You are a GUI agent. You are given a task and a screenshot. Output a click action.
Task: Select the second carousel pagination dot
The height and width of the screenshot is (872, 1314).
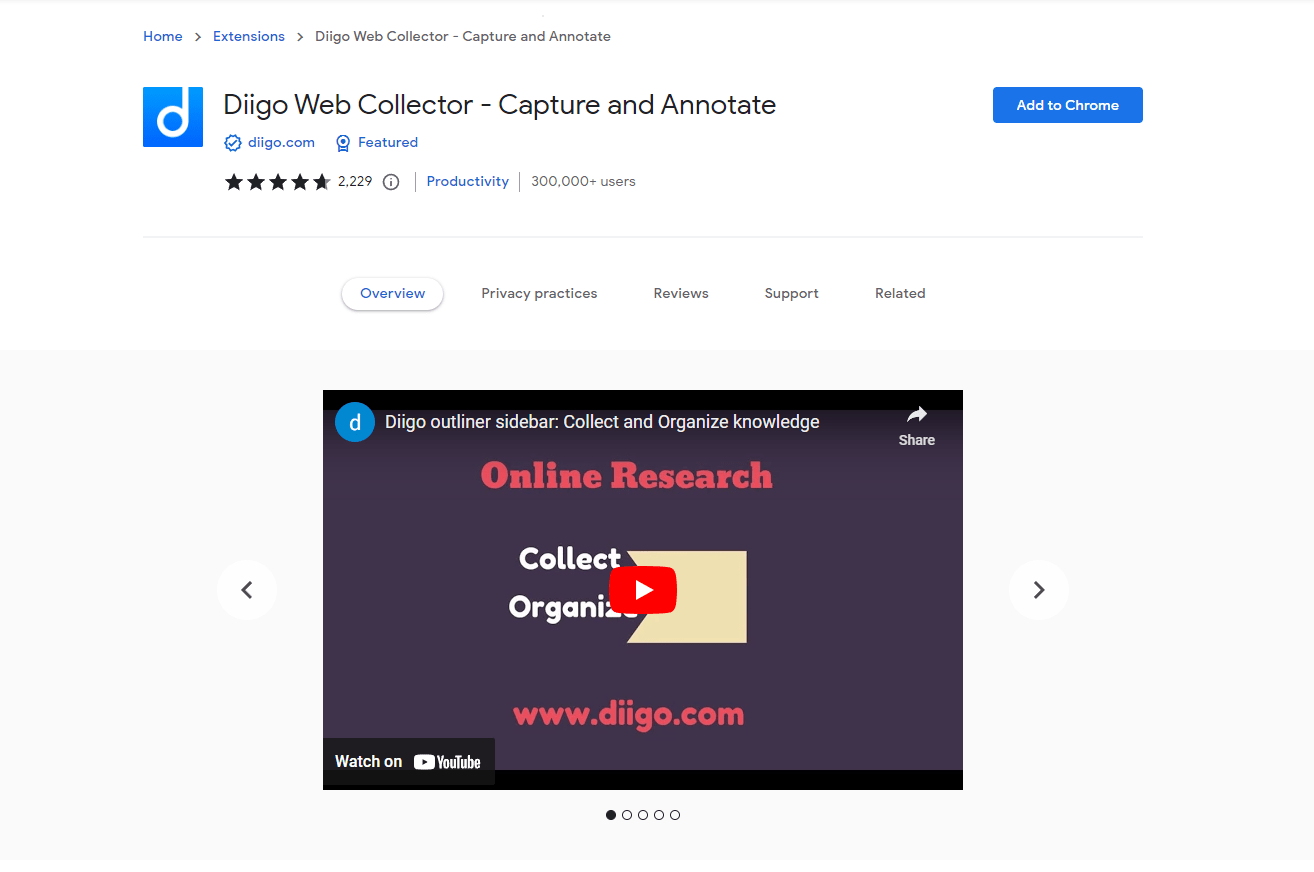pyautogui.click(x=627, y=815)
